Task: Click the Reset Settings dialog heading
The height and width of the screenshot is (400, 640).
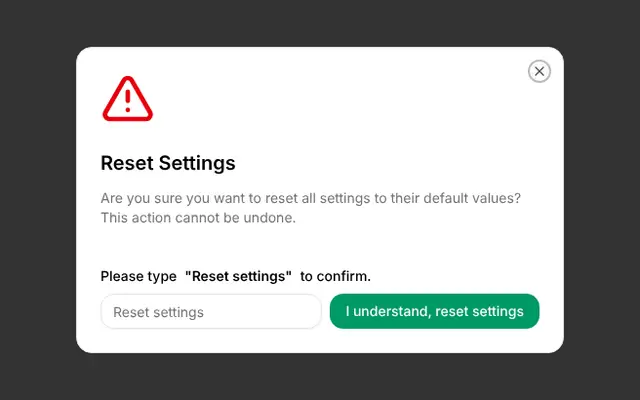Action: pos(168,163)
